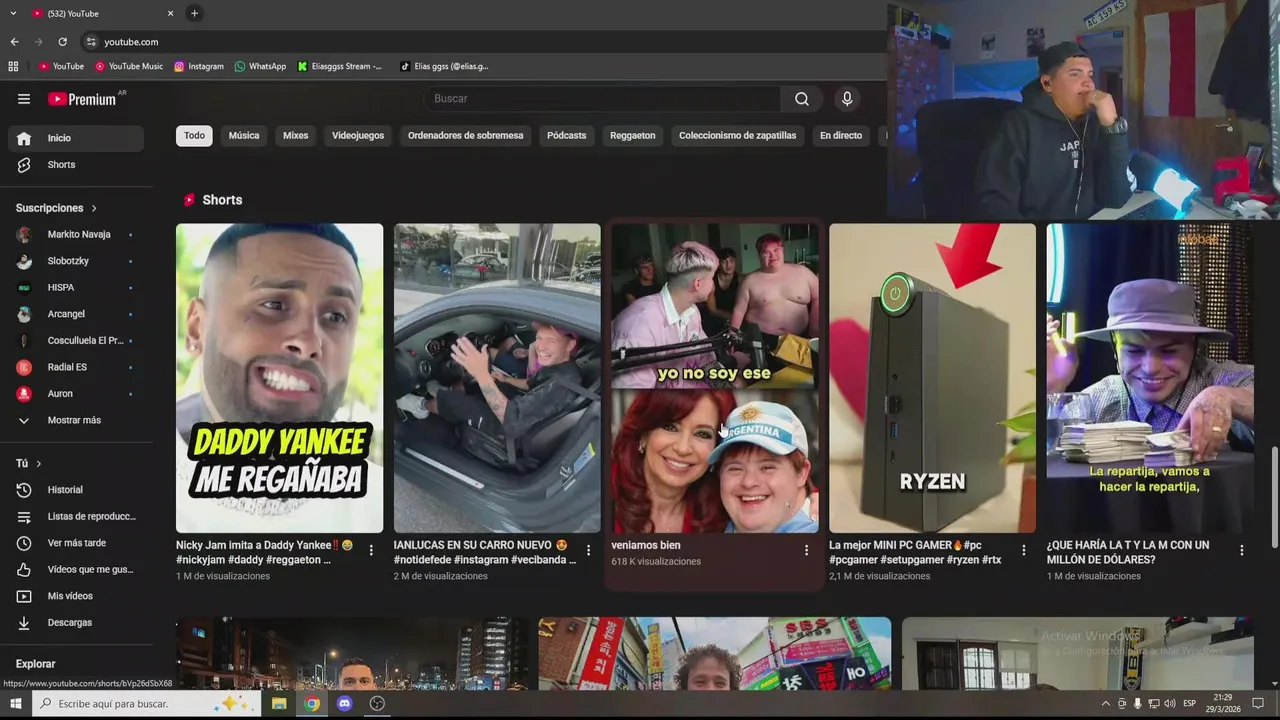Click the Windows taskbar search box

click(146, 704)
